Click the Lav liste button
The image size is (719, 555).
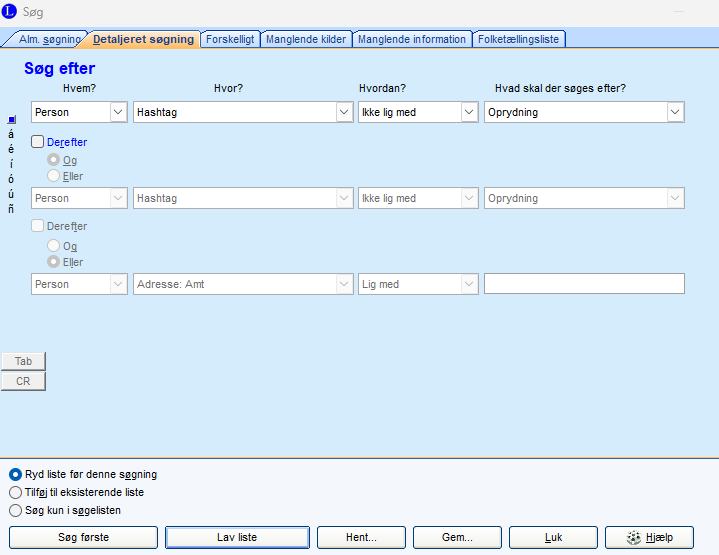click(x=237, y=537)
